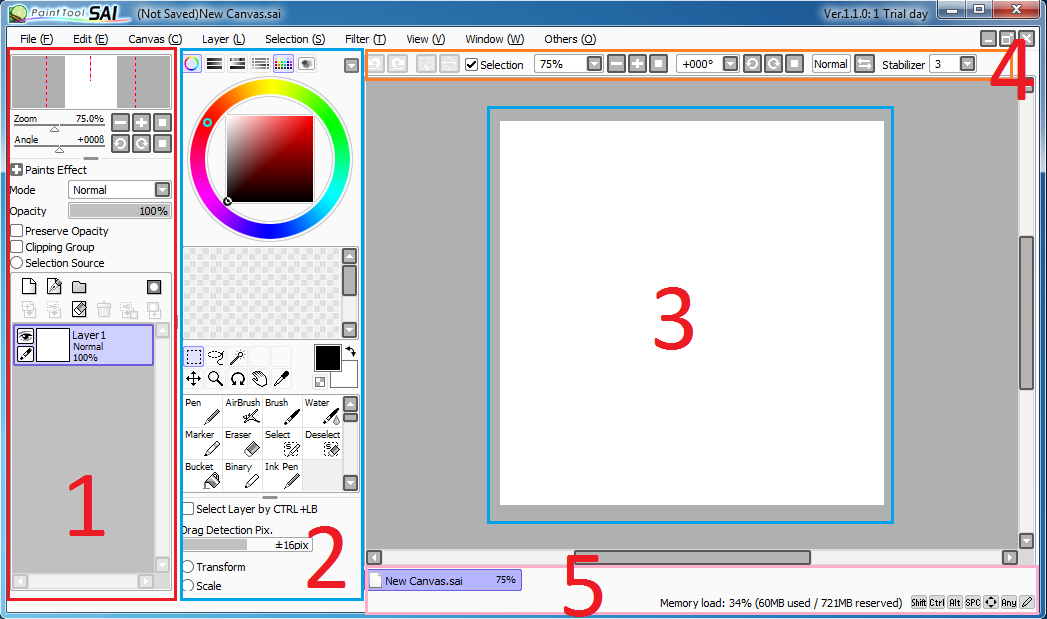The image size is (1047, 619).
Task: Select the Lasso tool
Action: [x=215, y=357]
